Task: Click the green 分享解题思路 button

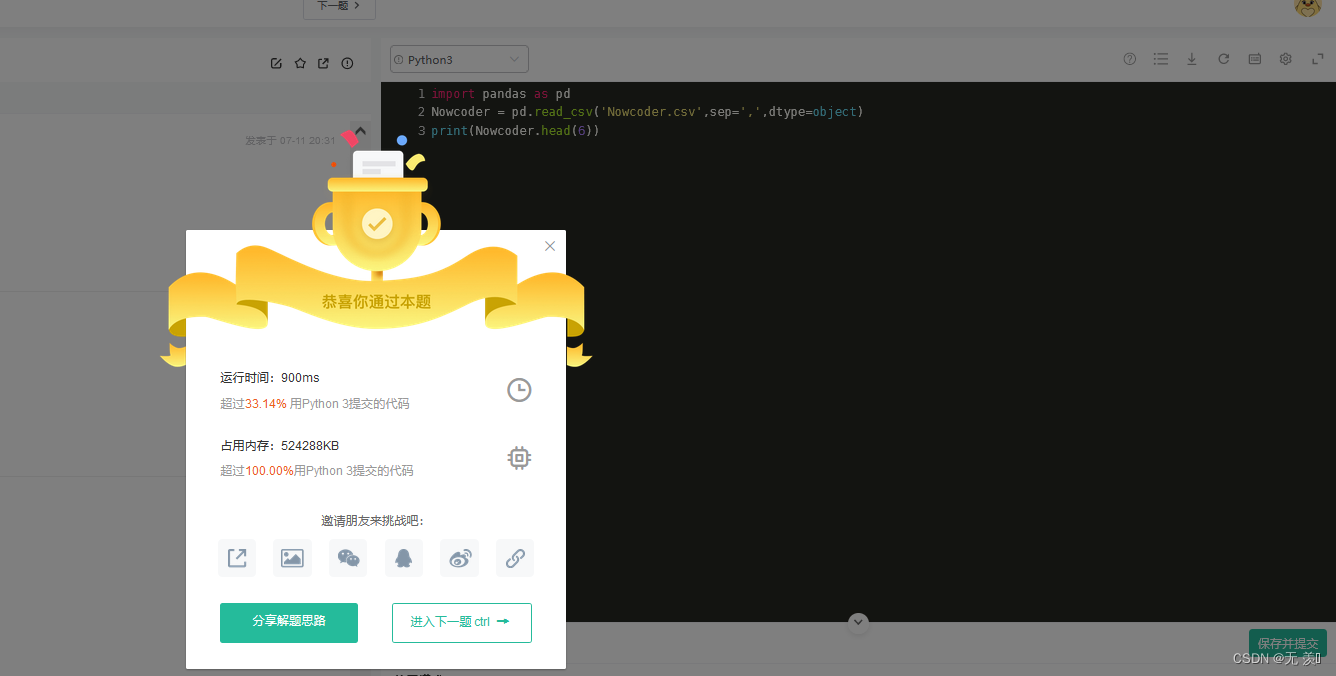Action: pyautogui.click(x=288, y=622)
